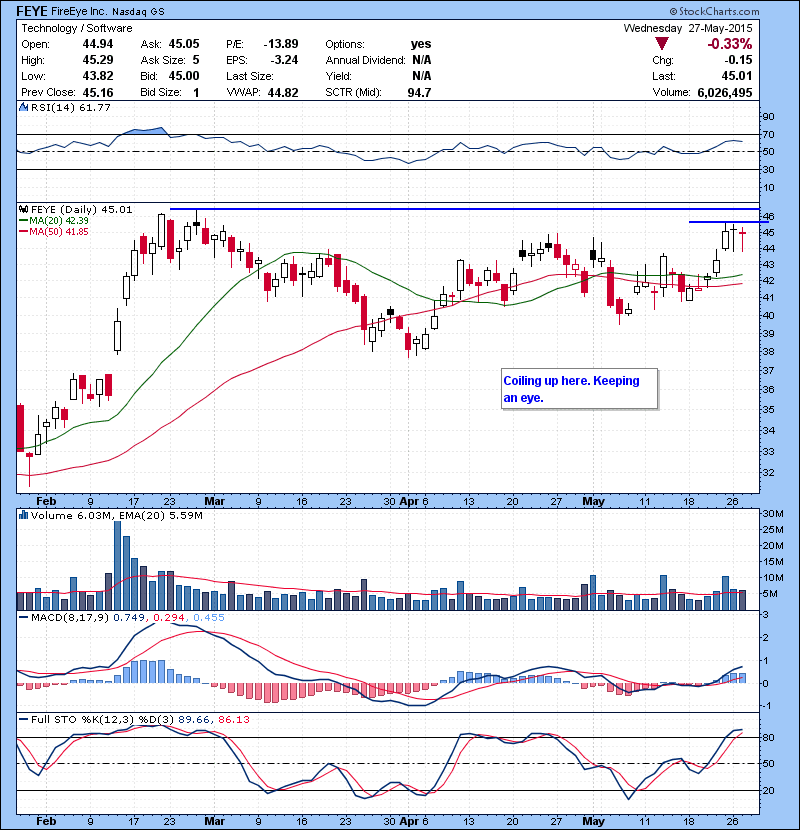Click the SCTR (Mid) value 94.7
The width and height of the screenshot is (800, 830).
(x=419, y=93)
